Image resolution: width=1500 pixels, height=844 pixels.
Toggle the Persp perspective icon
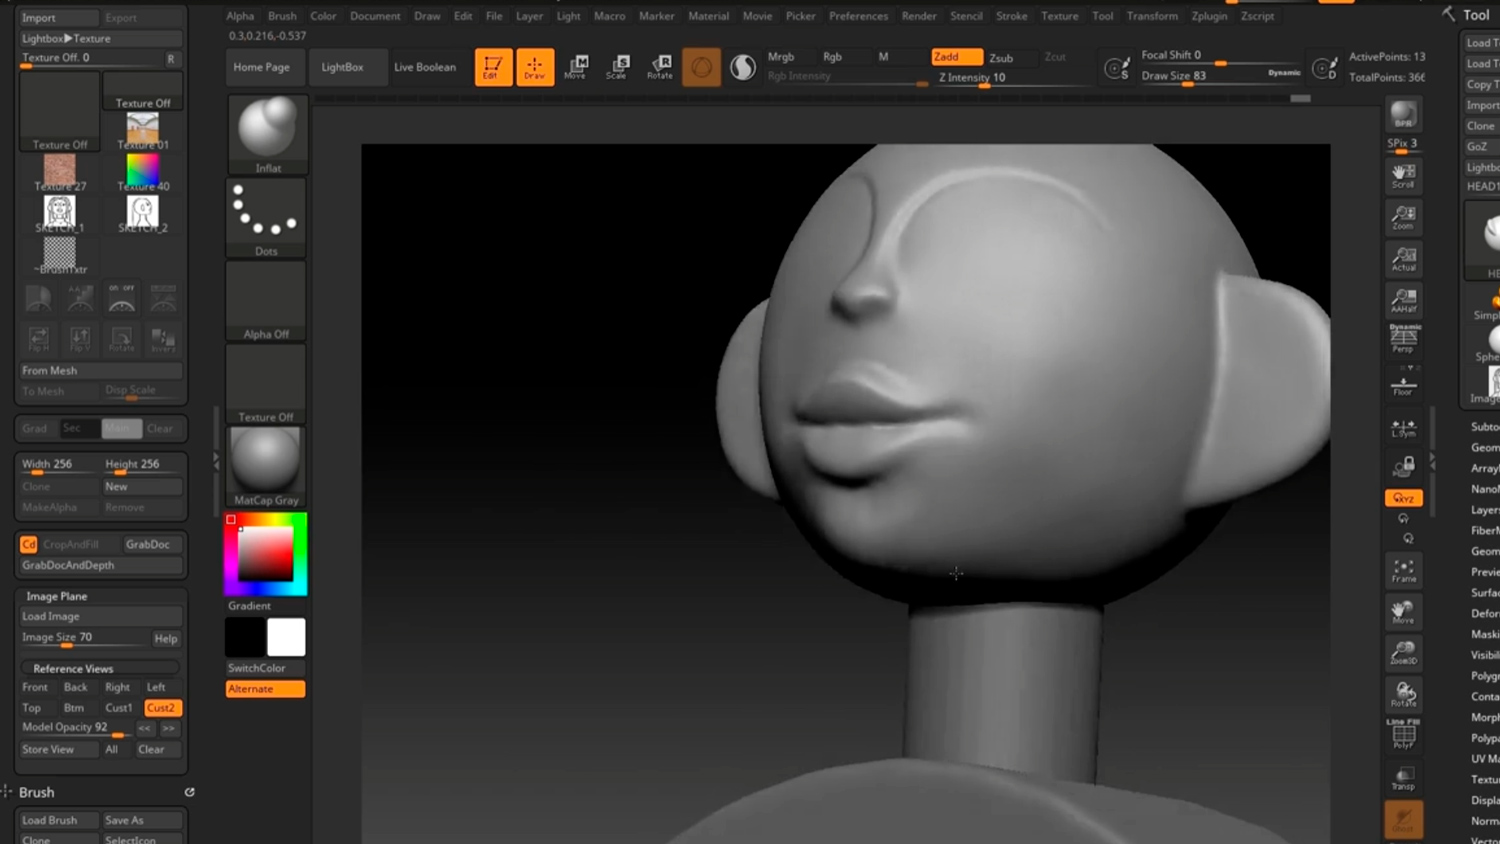(1404, 338)
